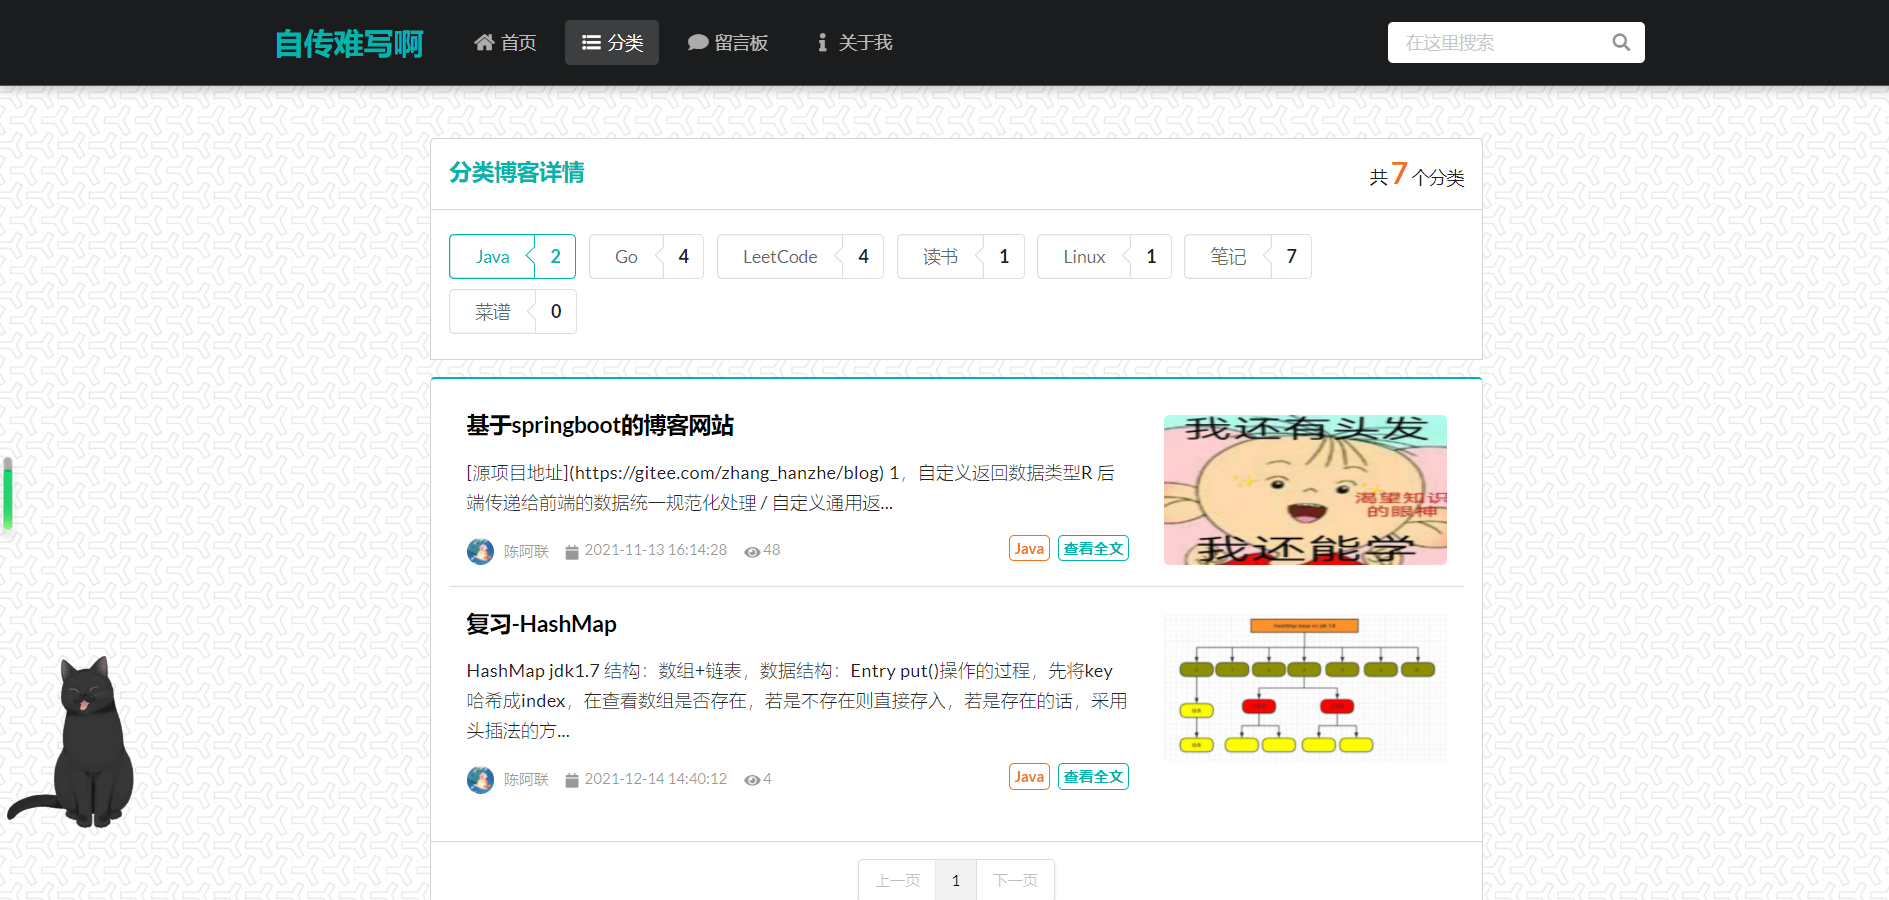Click 陈阿联's avatar on the HashMap post
This screenshot has width=1889, height=900.
click(x=480, y=779)
